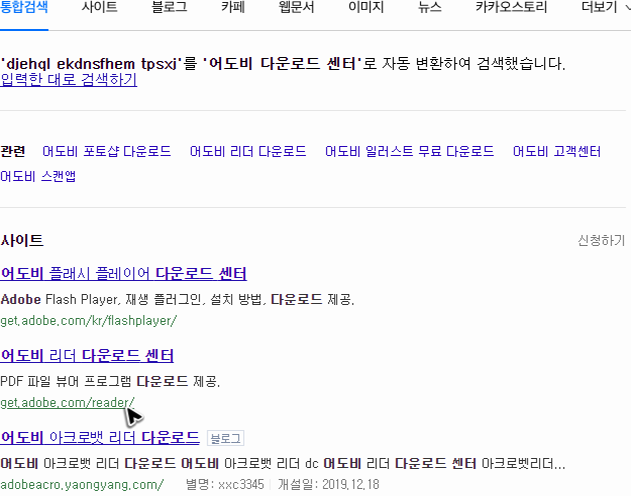631x496 pixels.
Task: Open related search 어도비 리더 다운로드
Action: [248, 152]
